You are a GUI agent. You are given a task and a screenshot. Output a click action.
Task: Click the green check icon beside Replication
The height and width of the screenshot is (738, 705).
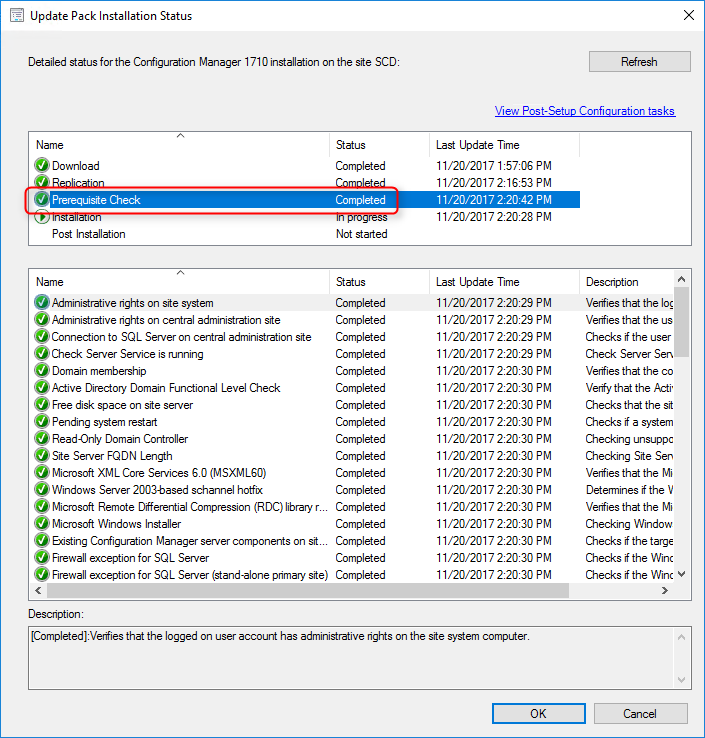point(42,183)
